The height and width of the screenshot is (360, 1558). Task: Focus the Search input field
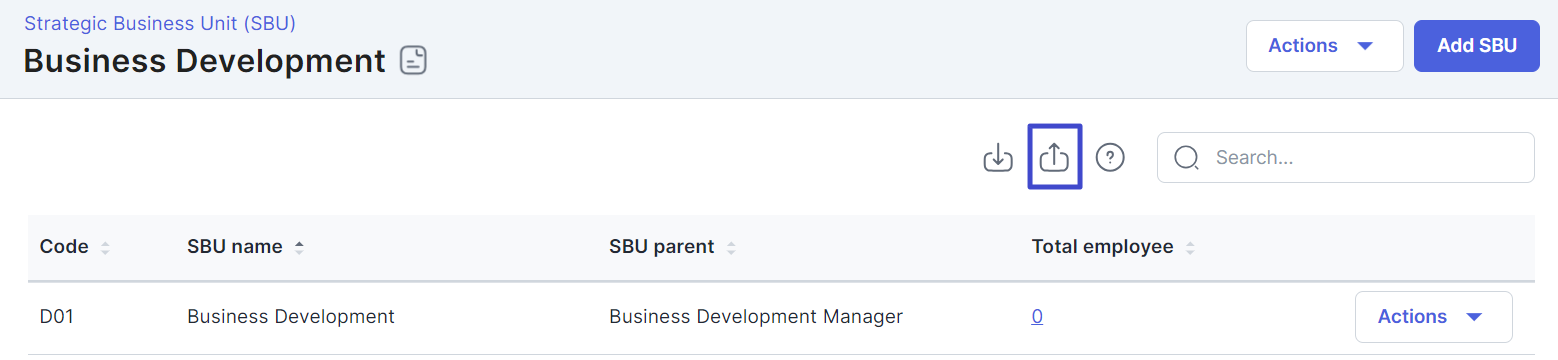click(1345, 158)
